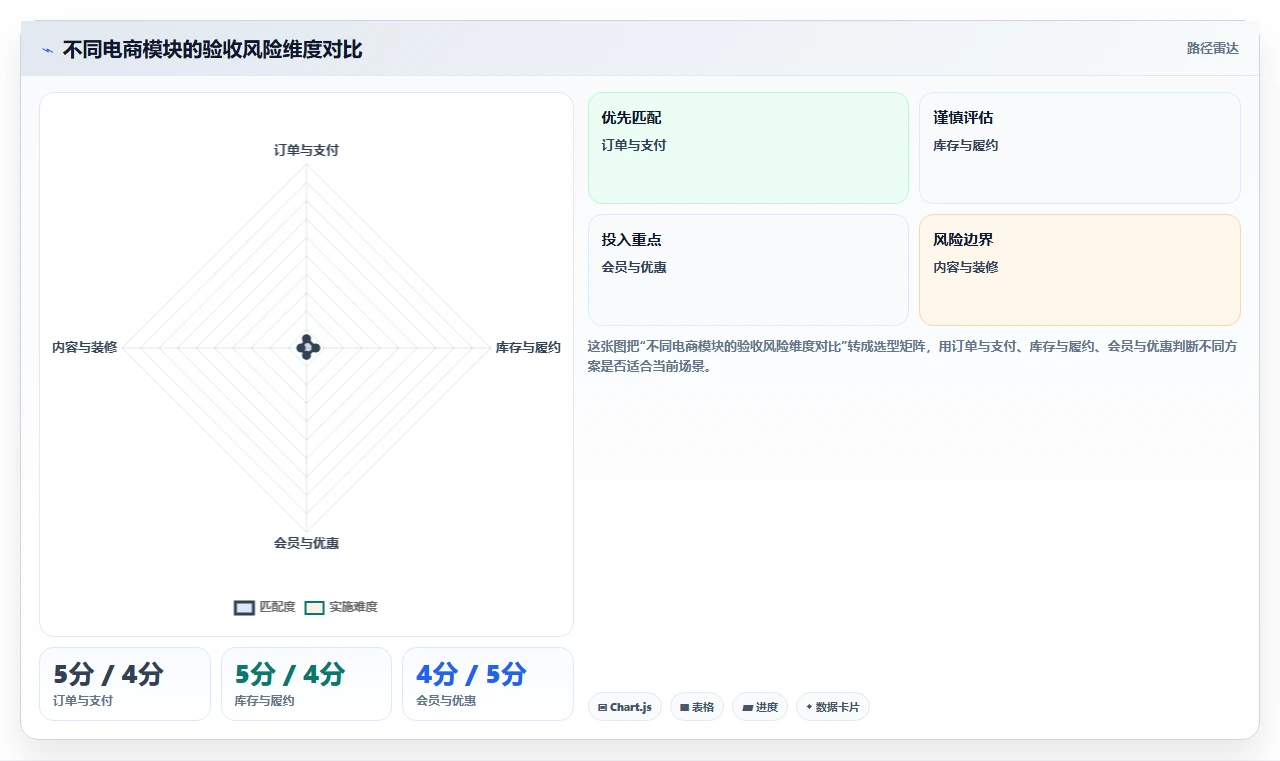Click the blue icon beside the page title
Image resolution: width=1280 pixels, height=761 pixels.
point(48,50)
